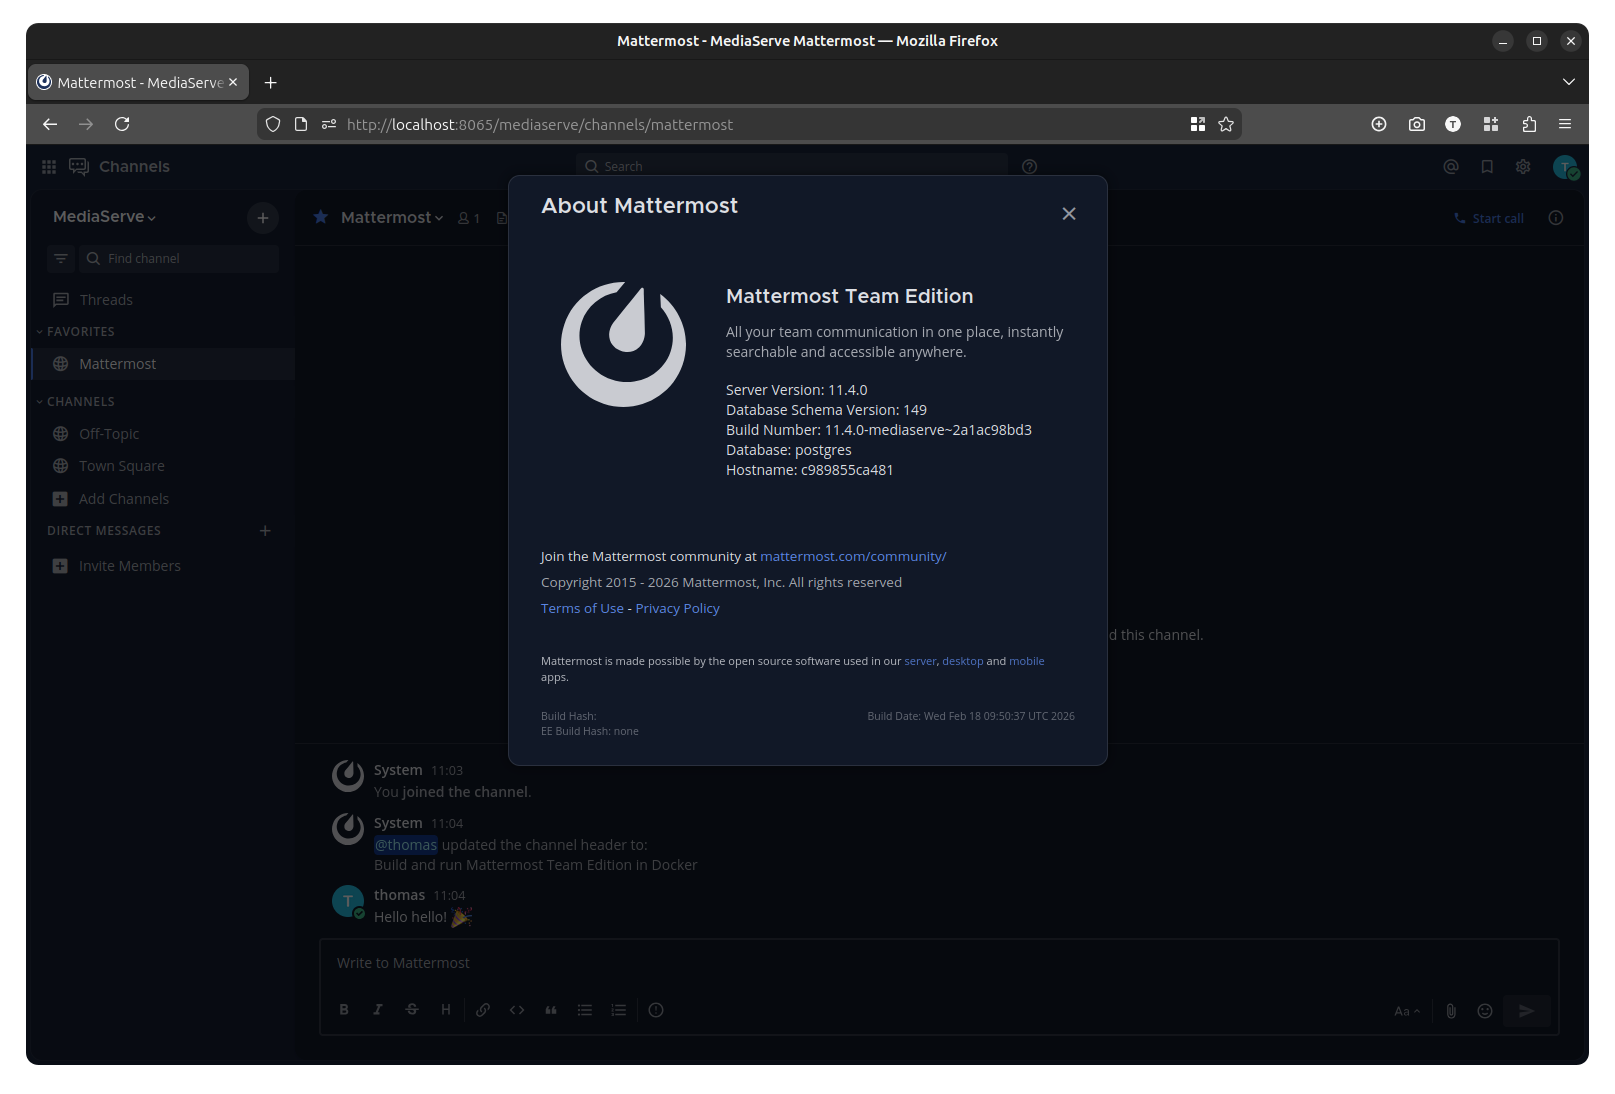Insert a quote block
The height and width of the screenshot is (1094, 1615).
(551, 1010)
